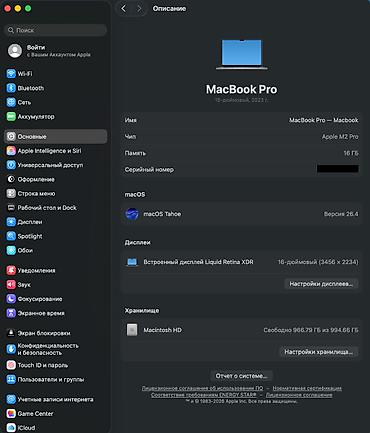Click the 'Версия 26.4' version text

(341, 214)
